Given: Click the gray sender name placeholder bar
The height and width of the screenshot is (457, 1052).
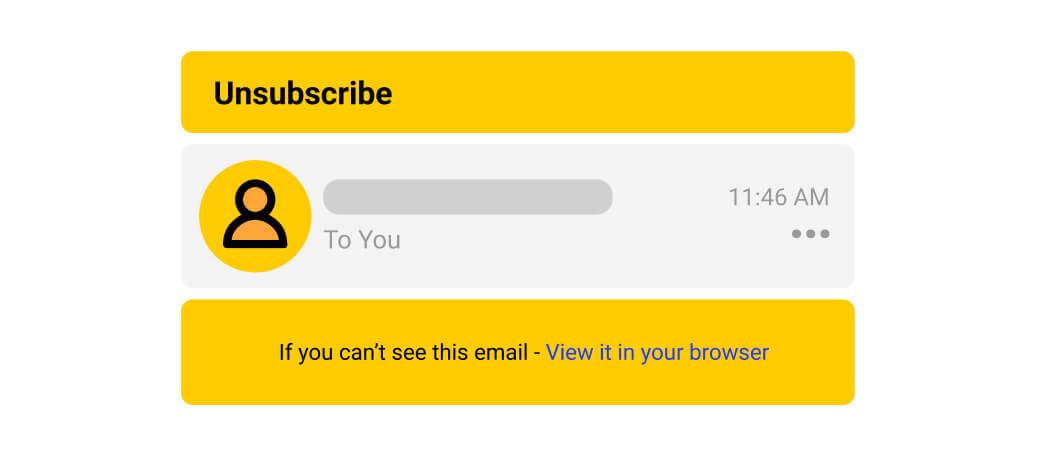Looking at the screenshot, I should point(467,197).
